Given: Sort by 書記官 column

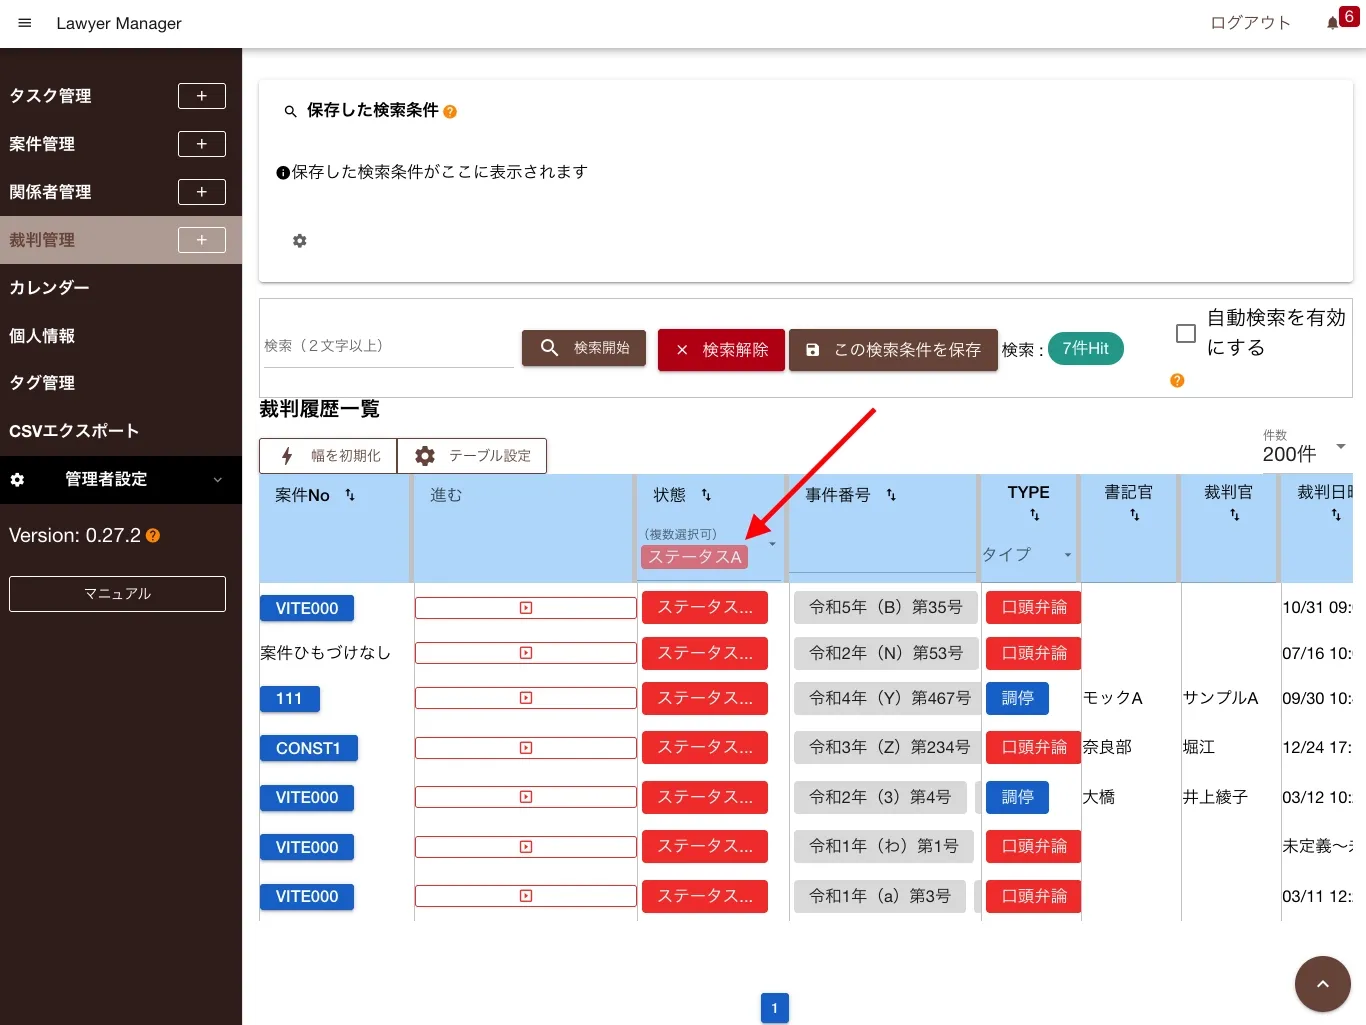Looking at the screenshot, I should point(1135,515).
